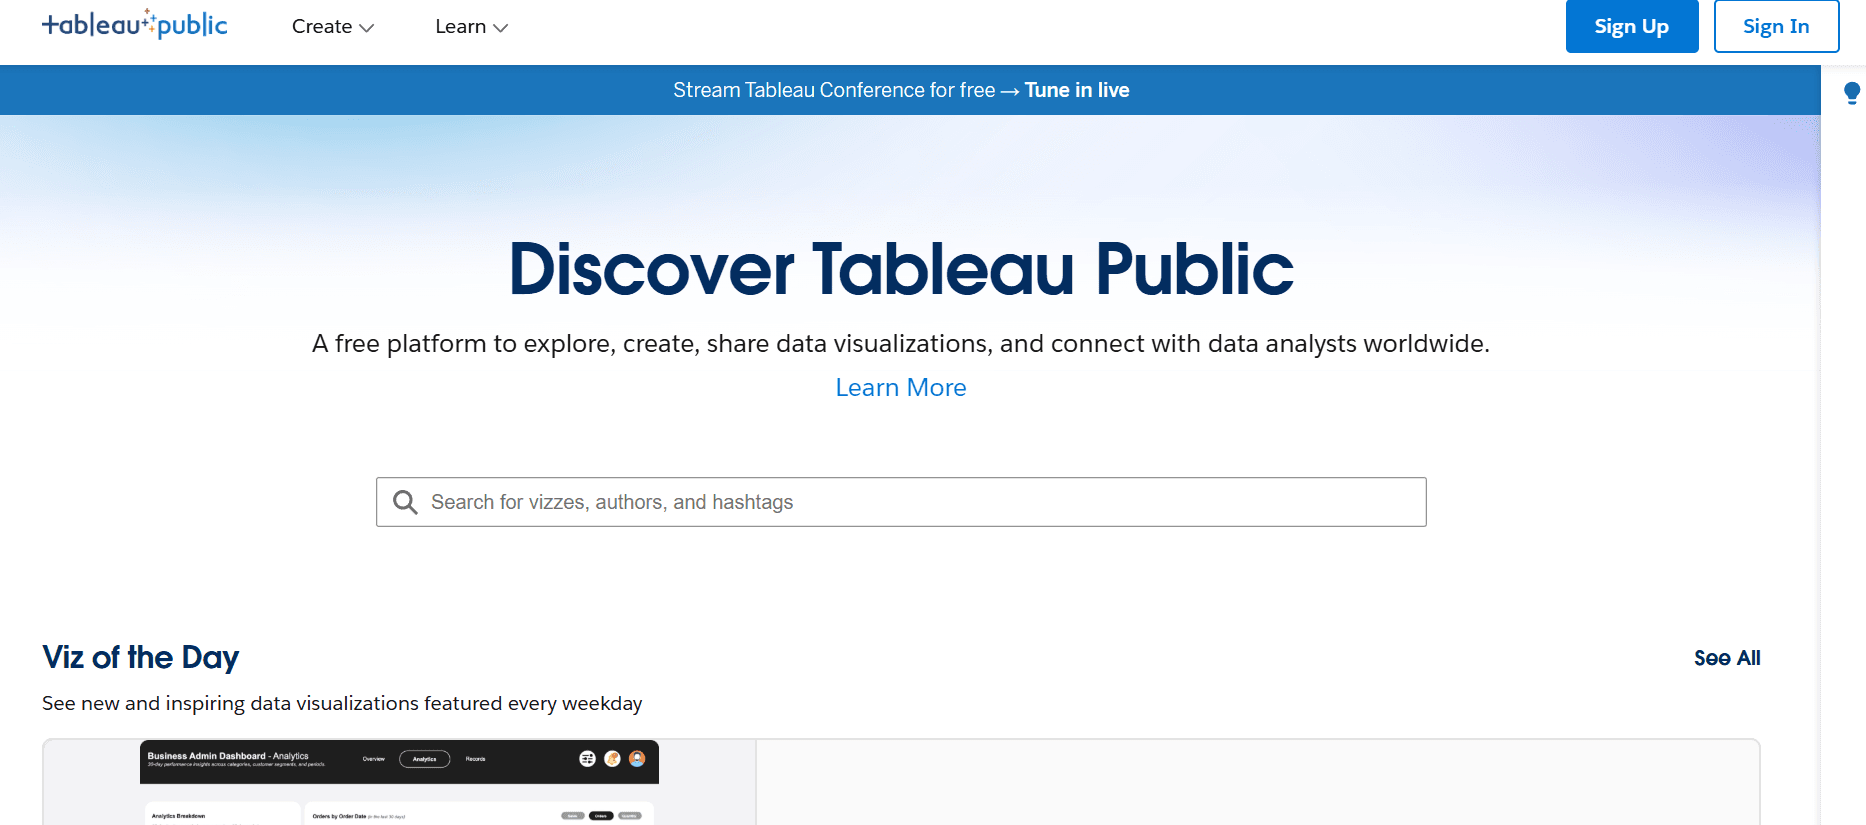Click the magnifying glass search icon
This screenshot has height=825, width=1866.
point(405,502)
